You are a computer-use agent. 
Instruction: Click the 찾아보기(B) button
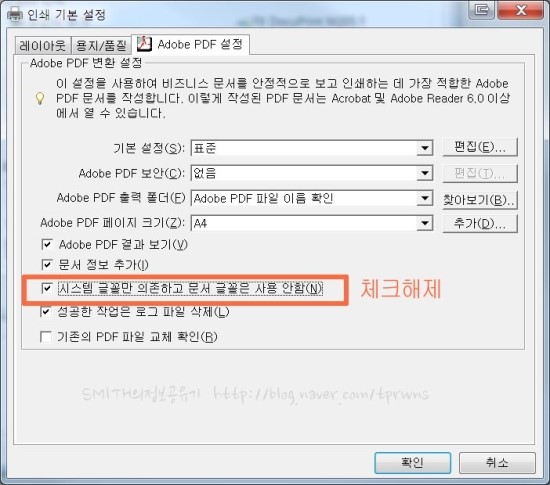point(480,200)
